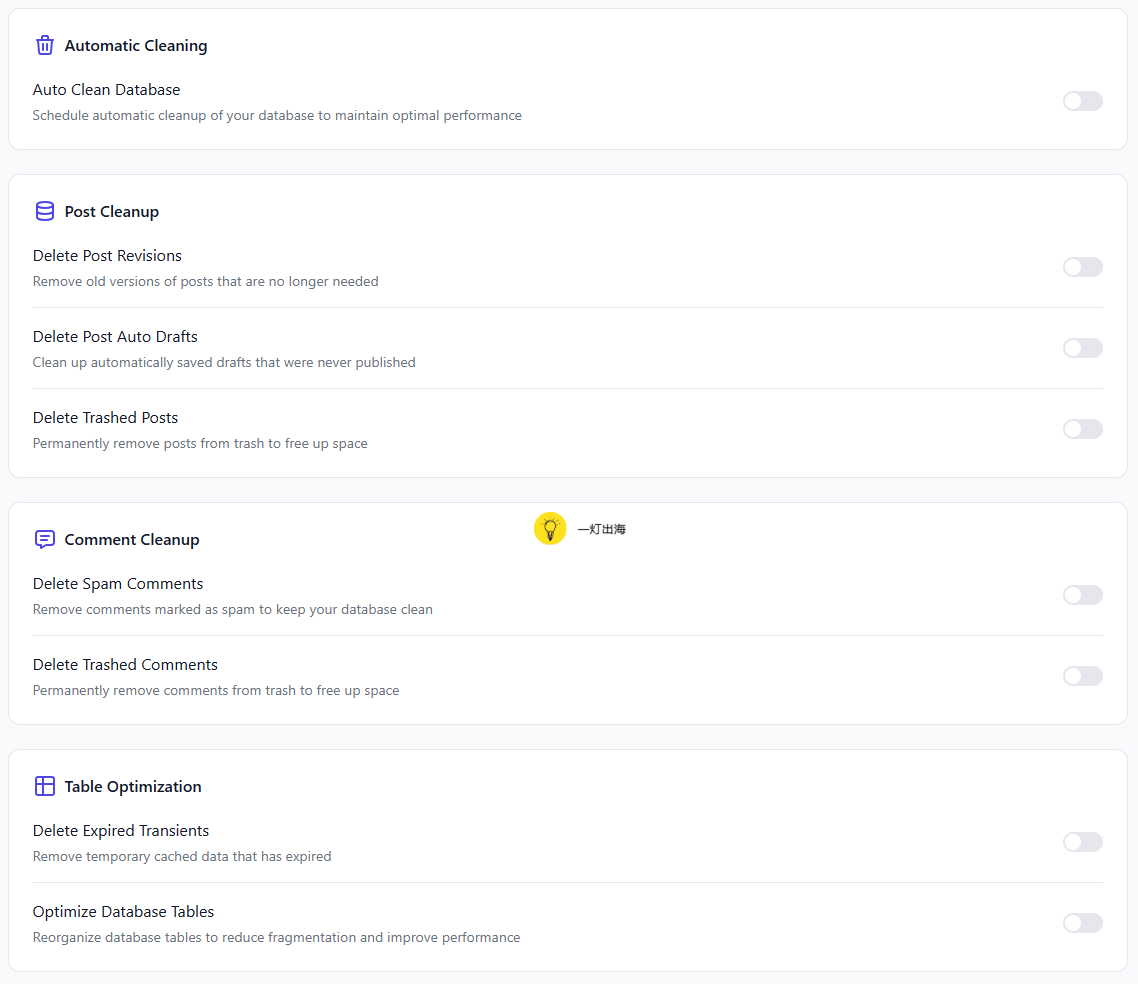Toggle Delete Post Auto Drafts on
Viewport: 1138px width, 984px height.
[1083, 348]
